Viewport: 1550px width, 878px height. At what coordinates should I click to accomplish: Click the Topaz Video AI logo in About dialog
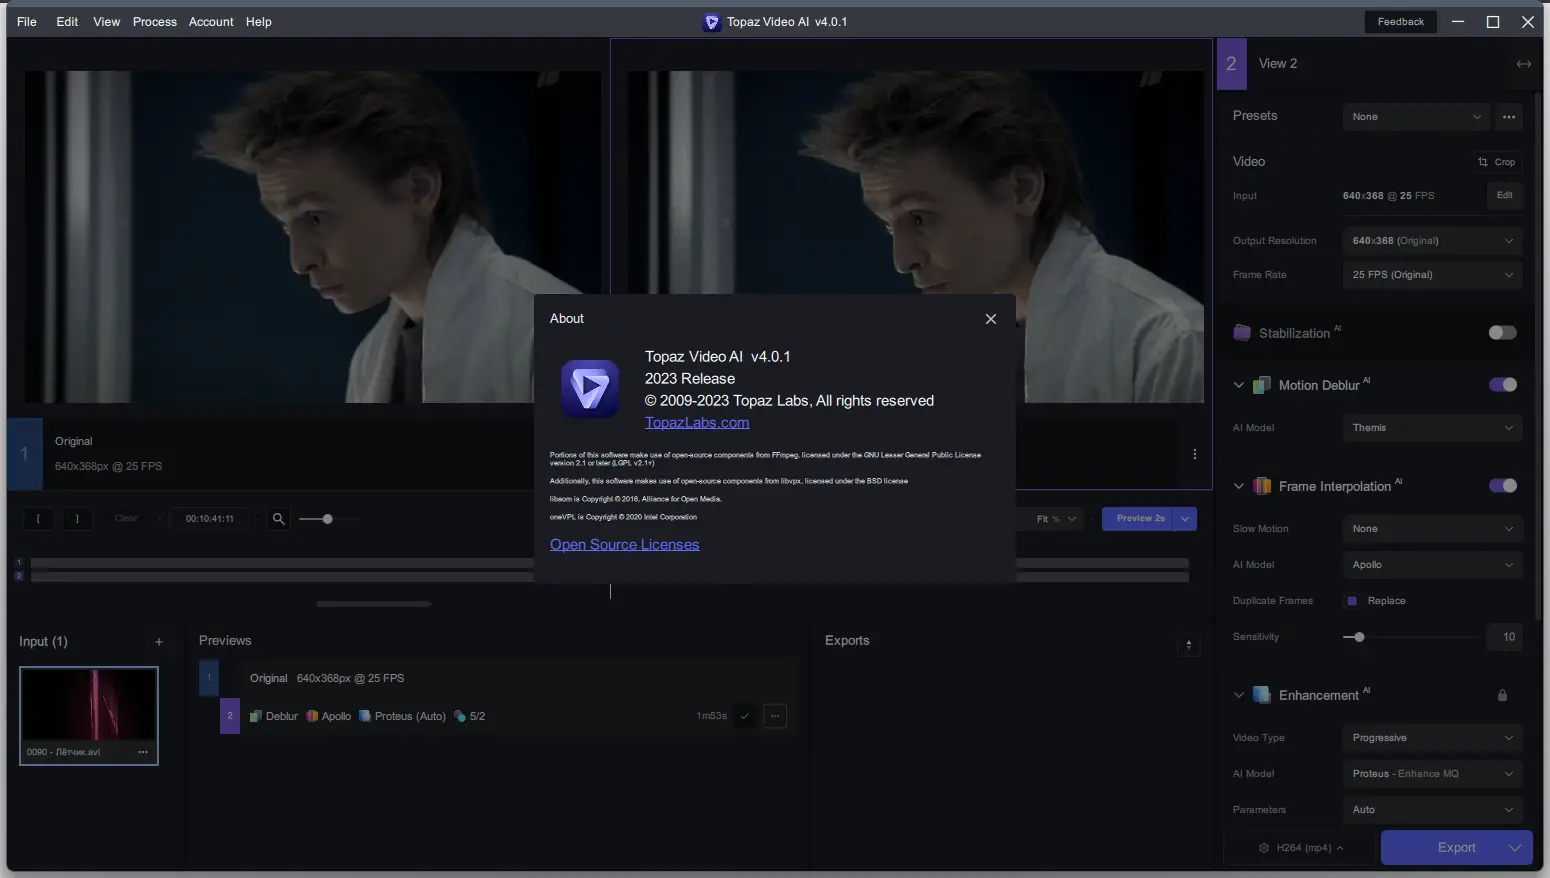point(590,389)
